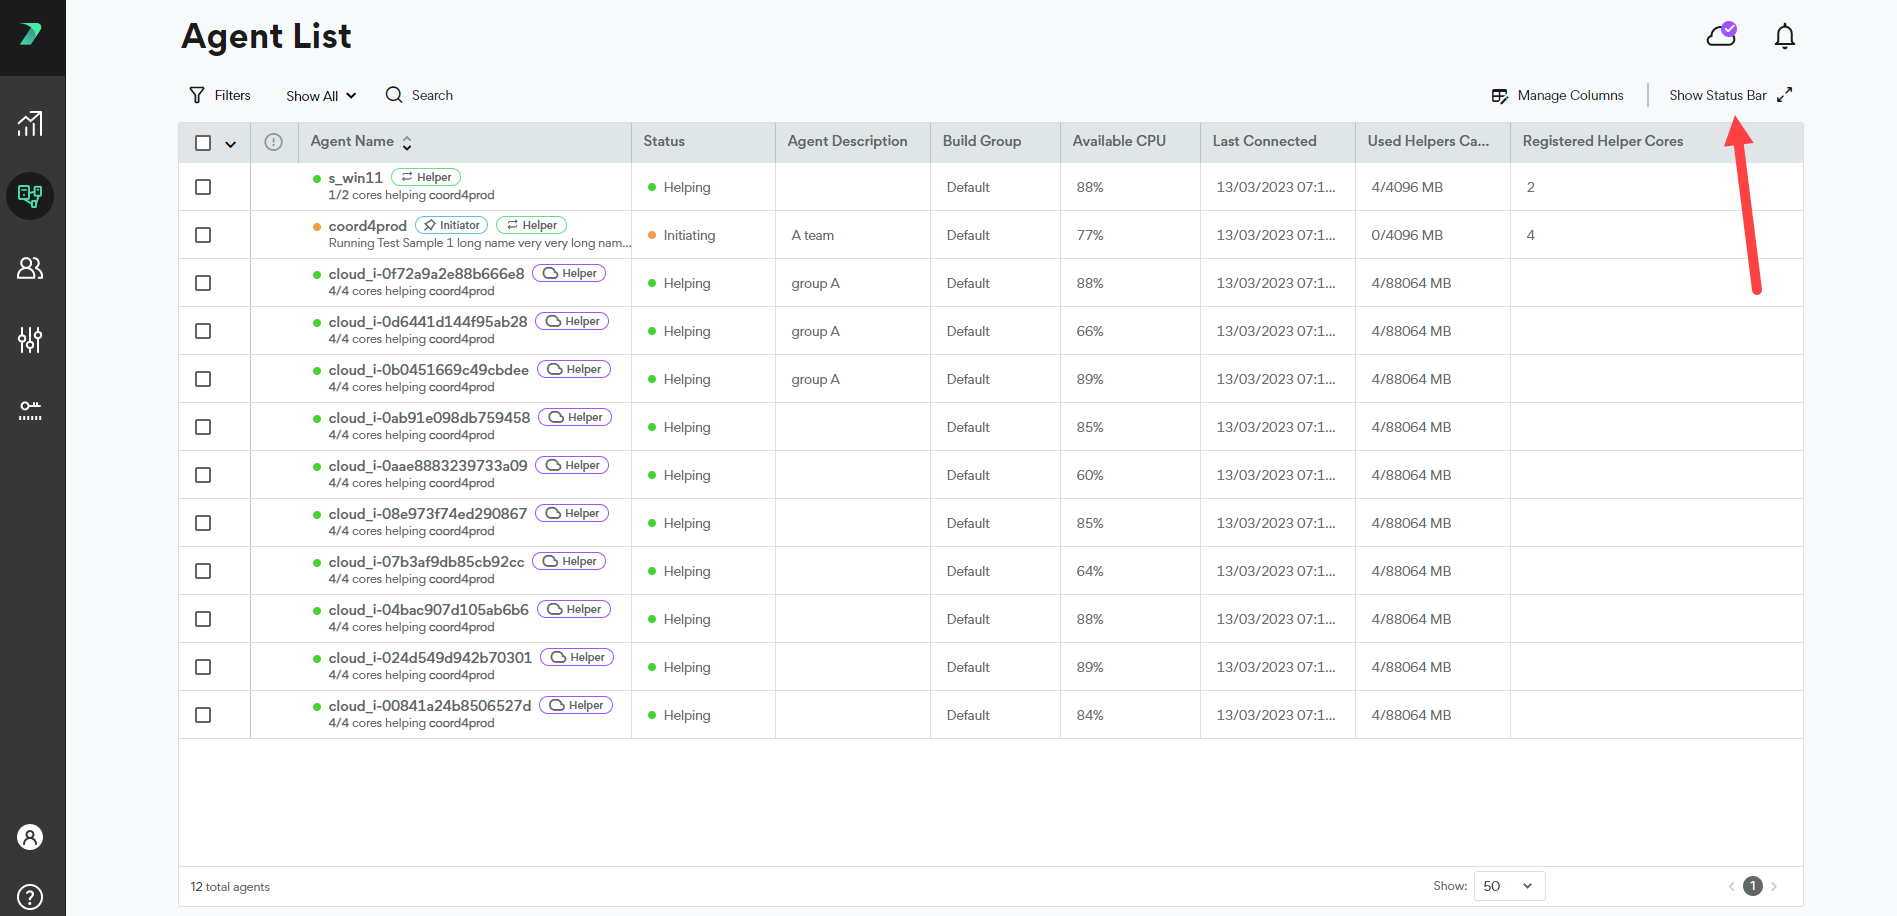Open the rows-per-page Show 50 dropdown
1897x916 pixels.
(1509, 886)
